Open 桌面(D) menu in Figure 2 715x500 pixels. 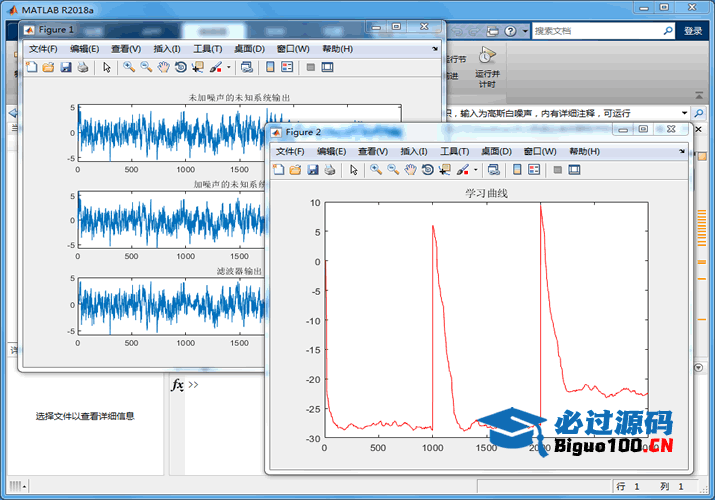tap(496, 151)
